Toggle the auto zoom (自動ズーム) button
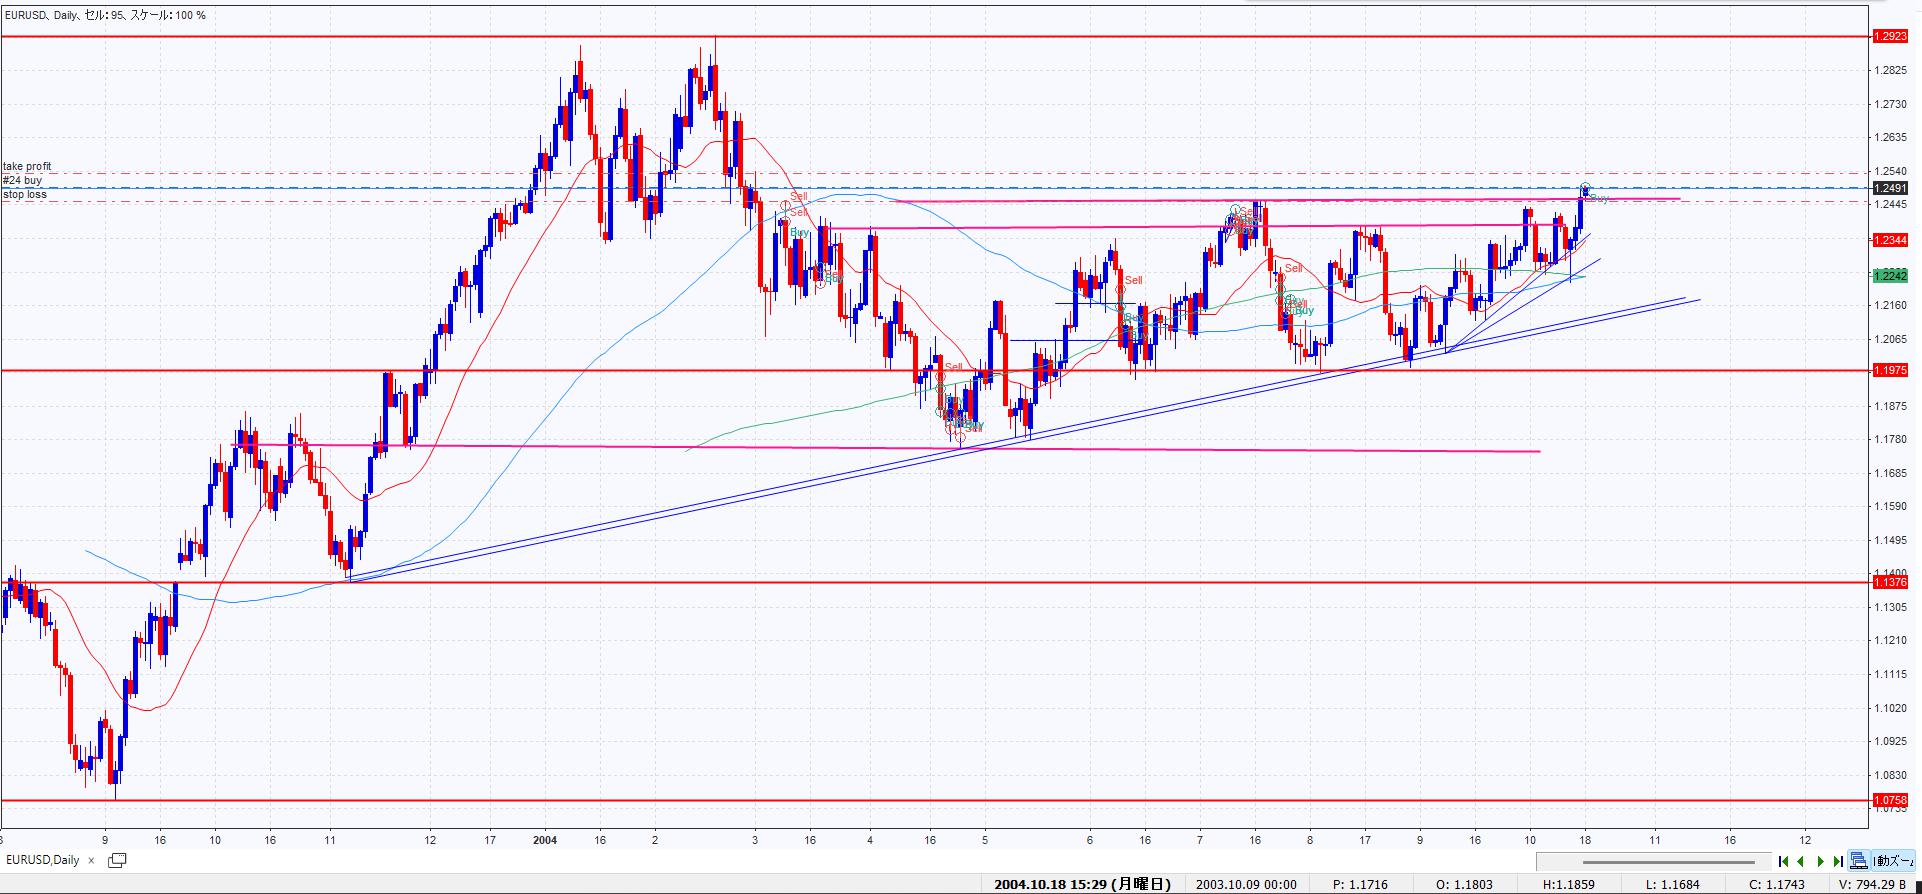This screenshot has height=894, width=1922. point(1893,861)
